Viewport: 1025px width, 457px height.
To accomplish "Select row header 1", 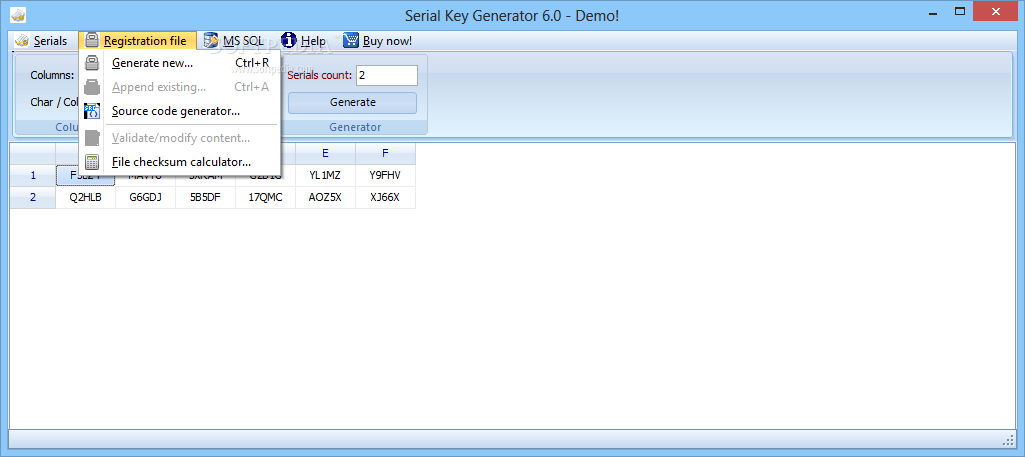I will click(x=33, y=175).
